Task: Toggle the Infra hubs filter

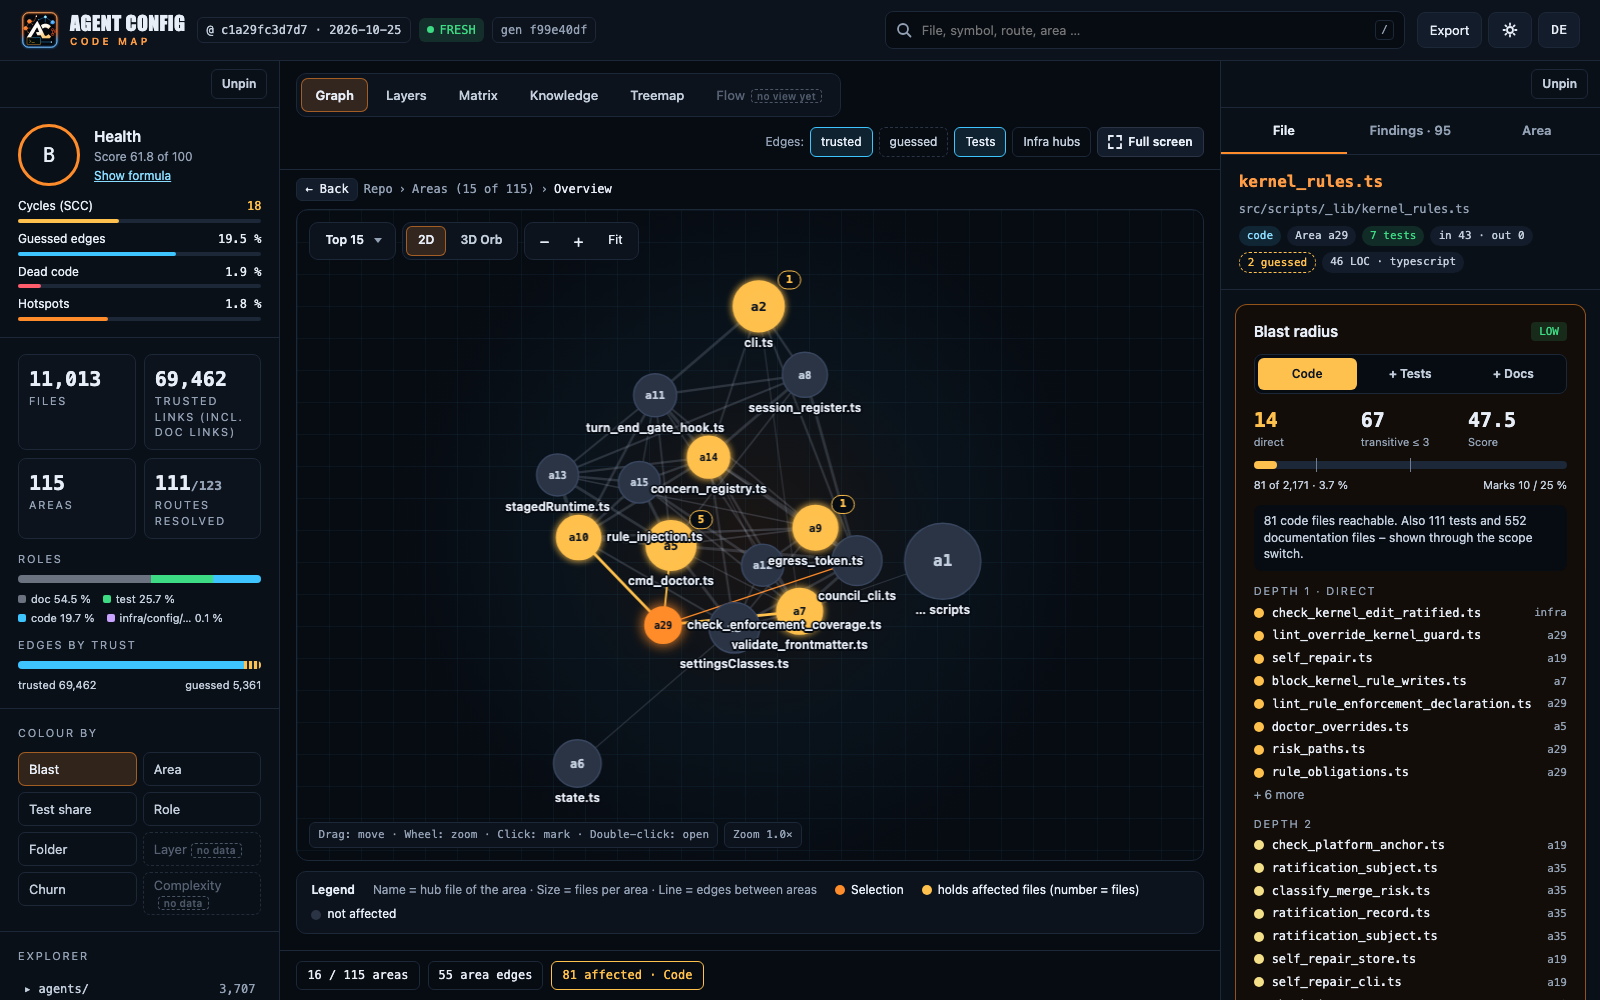Action: (x=1051, y=142)
